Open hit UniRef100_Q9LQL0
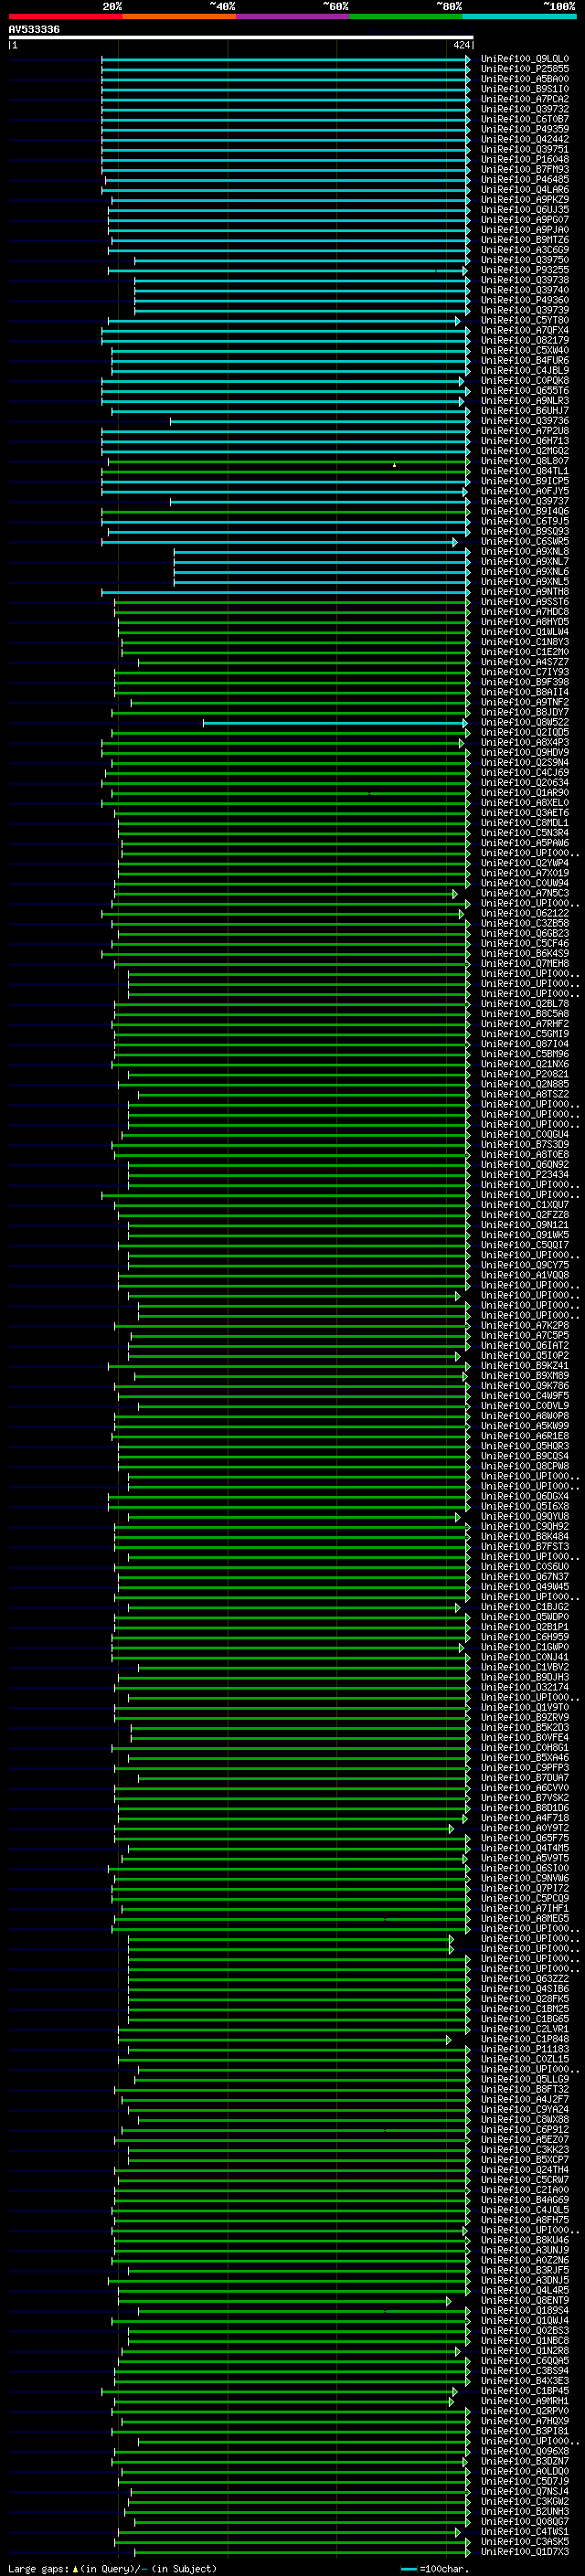585x2576 pixels. pyautogui.click(x=524, y=59)
